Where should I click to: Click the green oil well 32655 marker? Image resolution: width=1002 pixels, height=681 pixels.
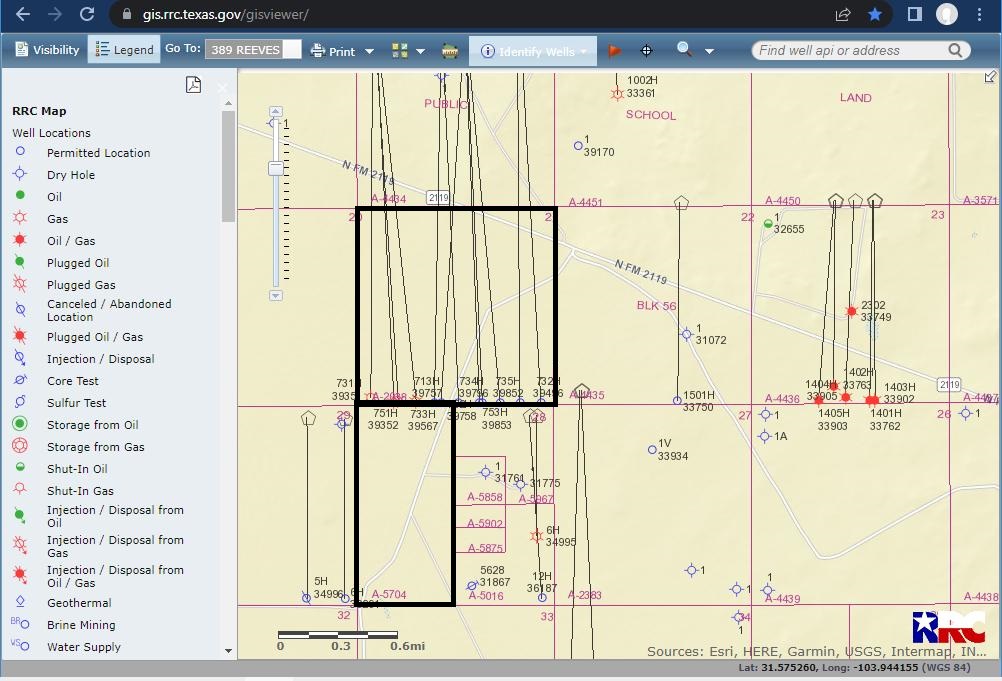click(767, 224)
